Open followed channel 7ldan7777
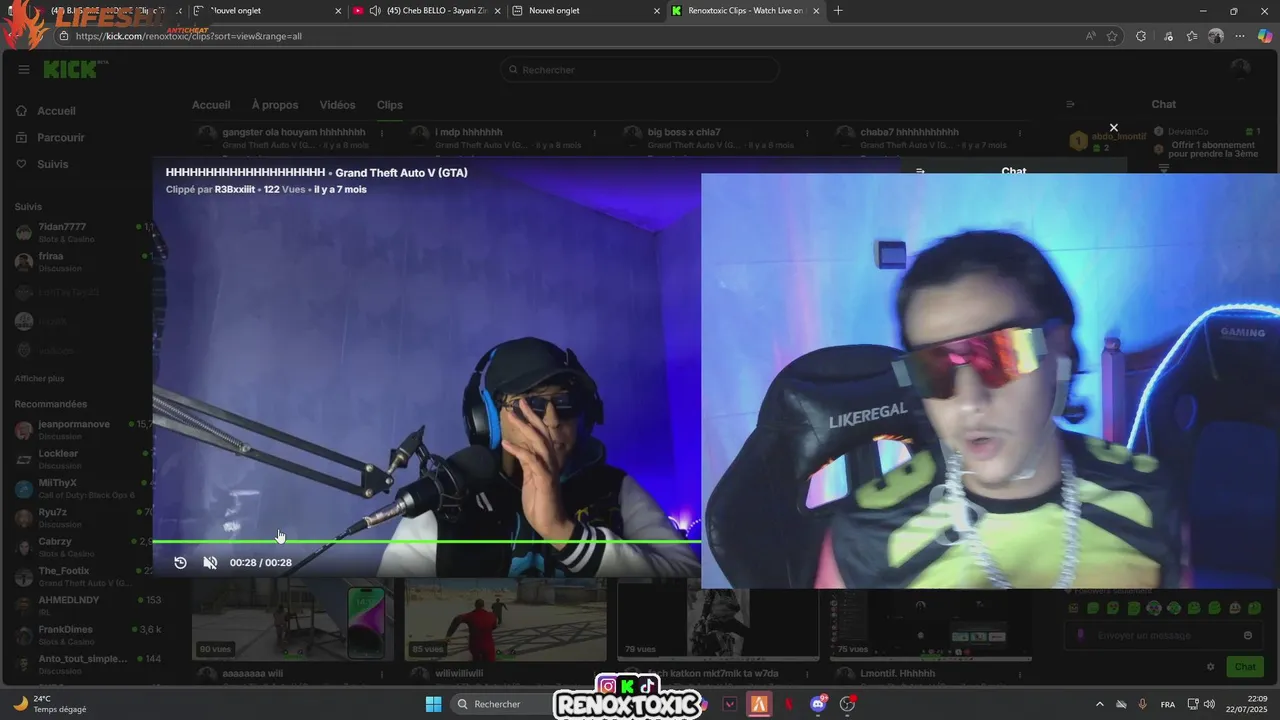 point(82,232)
